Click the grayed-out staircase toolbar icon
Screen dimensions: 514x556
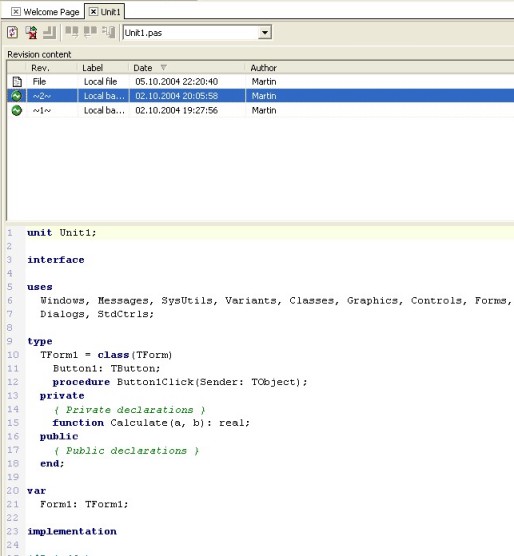[x=49, y=32]
